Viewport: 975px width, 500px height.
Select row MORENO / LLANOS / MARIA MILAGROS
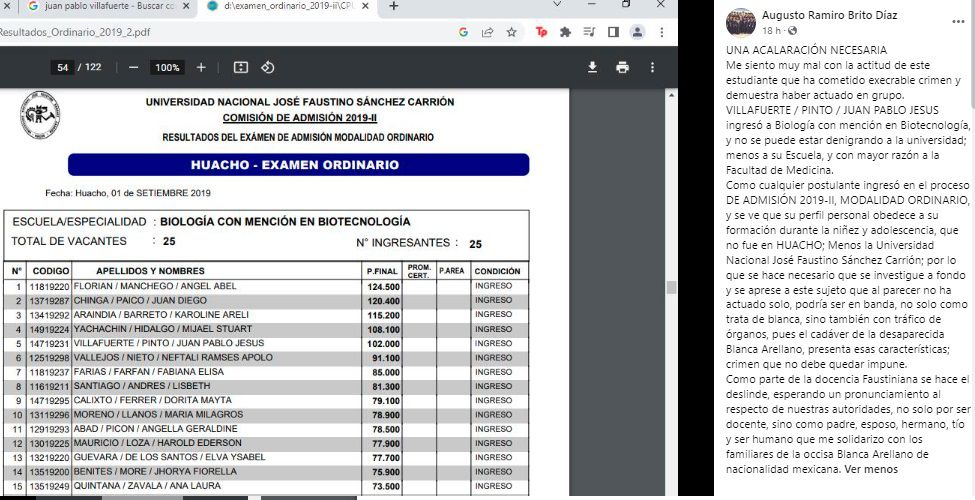tap(266, 415)
